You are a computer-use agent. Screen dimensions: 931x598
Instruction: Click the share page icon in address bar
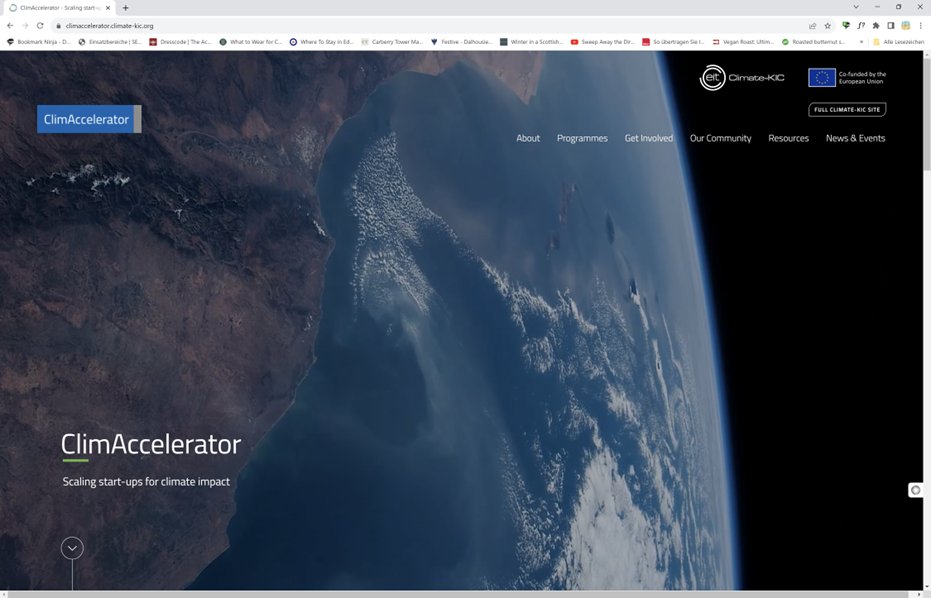click(x=812, y=26)
